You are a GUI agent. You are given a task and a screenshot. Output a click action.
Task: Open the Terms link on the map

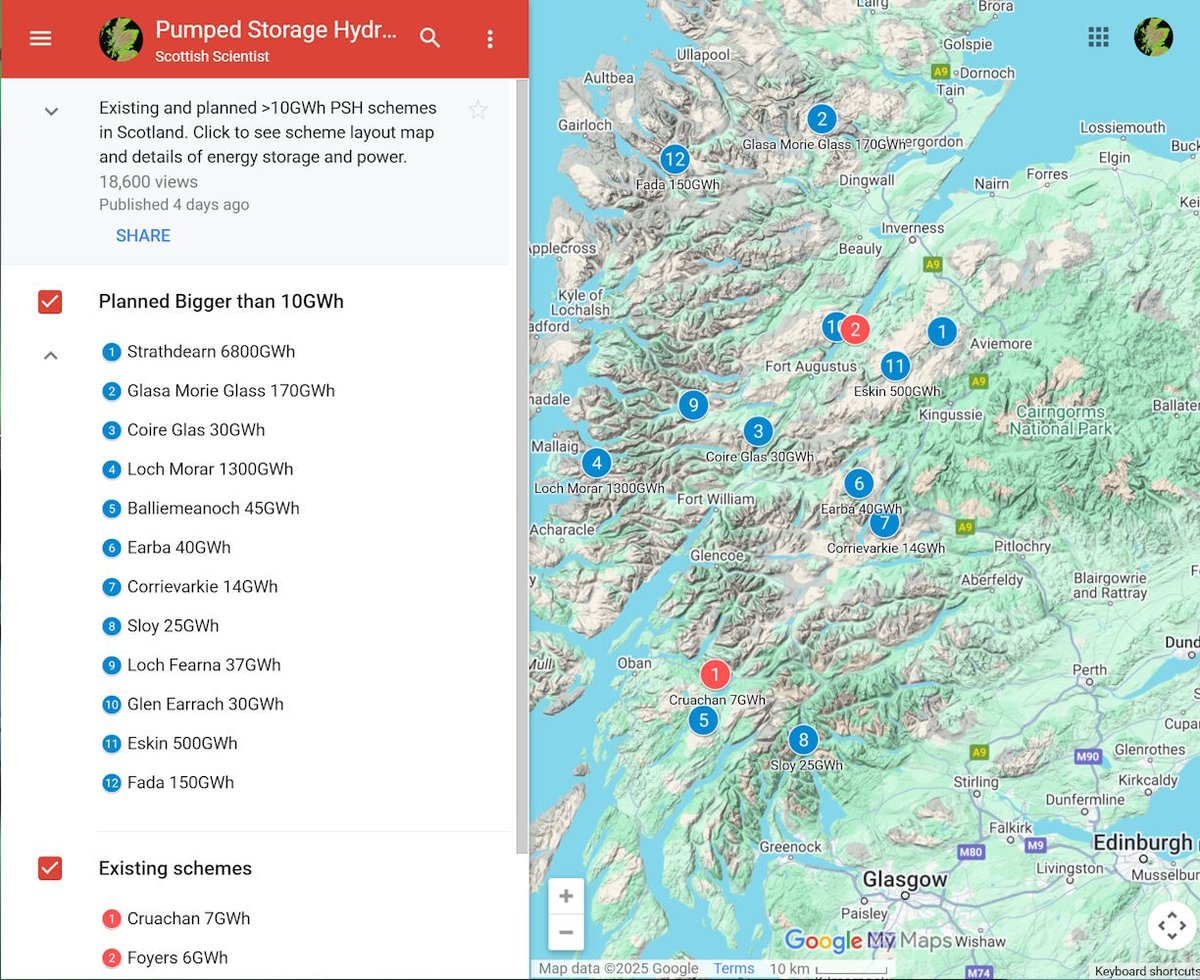(734, 969)
